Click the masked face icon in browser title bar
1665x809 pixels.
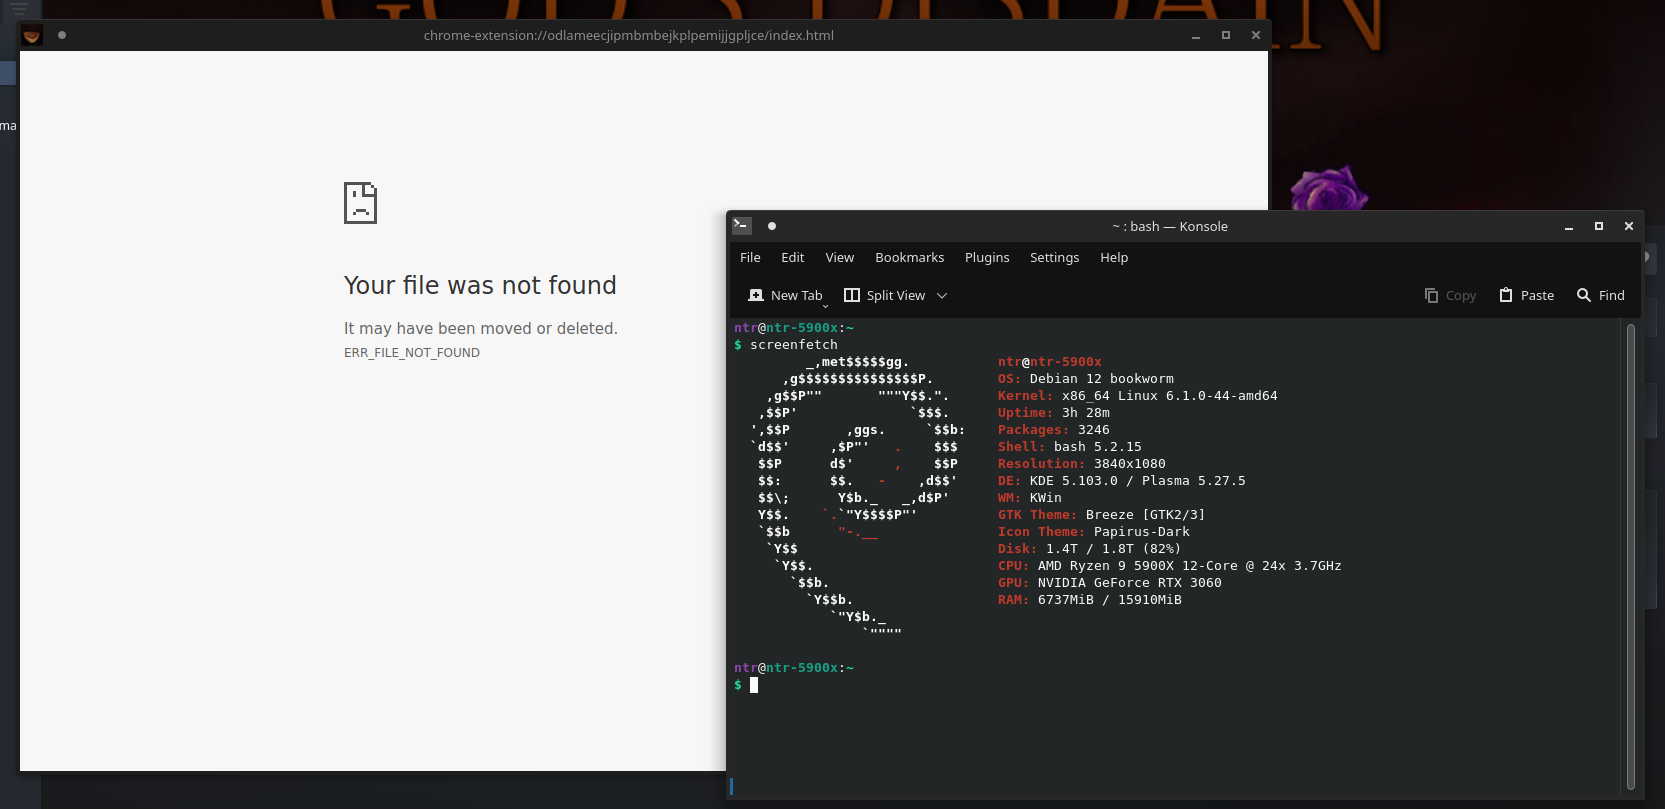tap(32, 35)
